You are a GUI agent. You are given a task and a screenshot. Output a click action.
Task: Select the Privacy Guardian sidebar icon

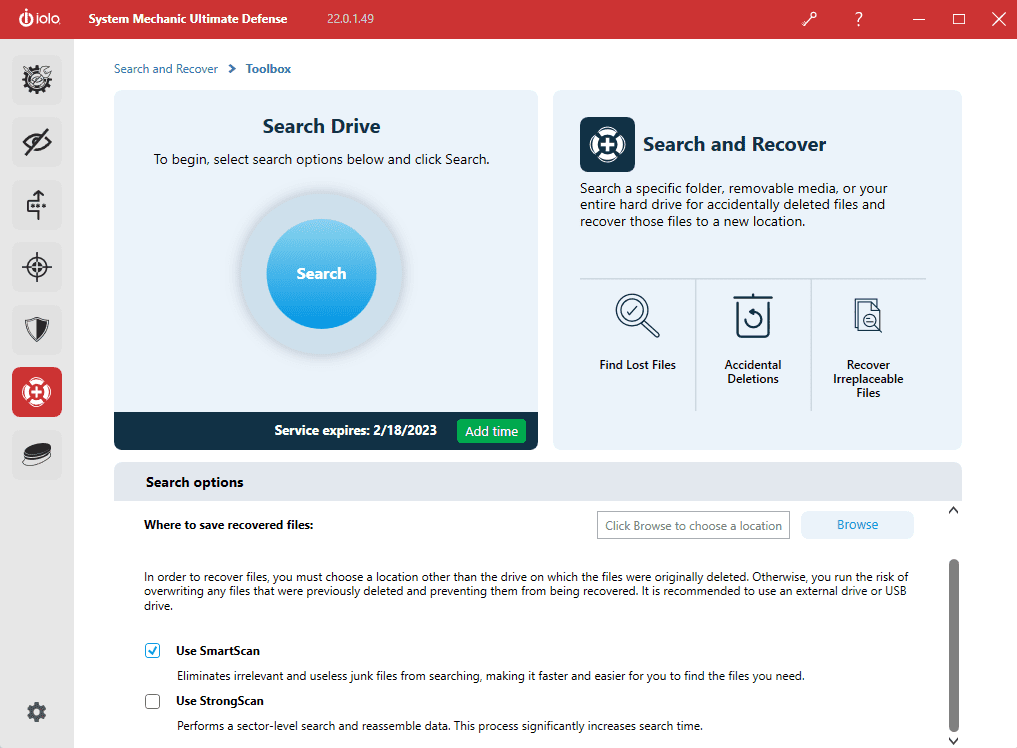(x=37, y=142)
